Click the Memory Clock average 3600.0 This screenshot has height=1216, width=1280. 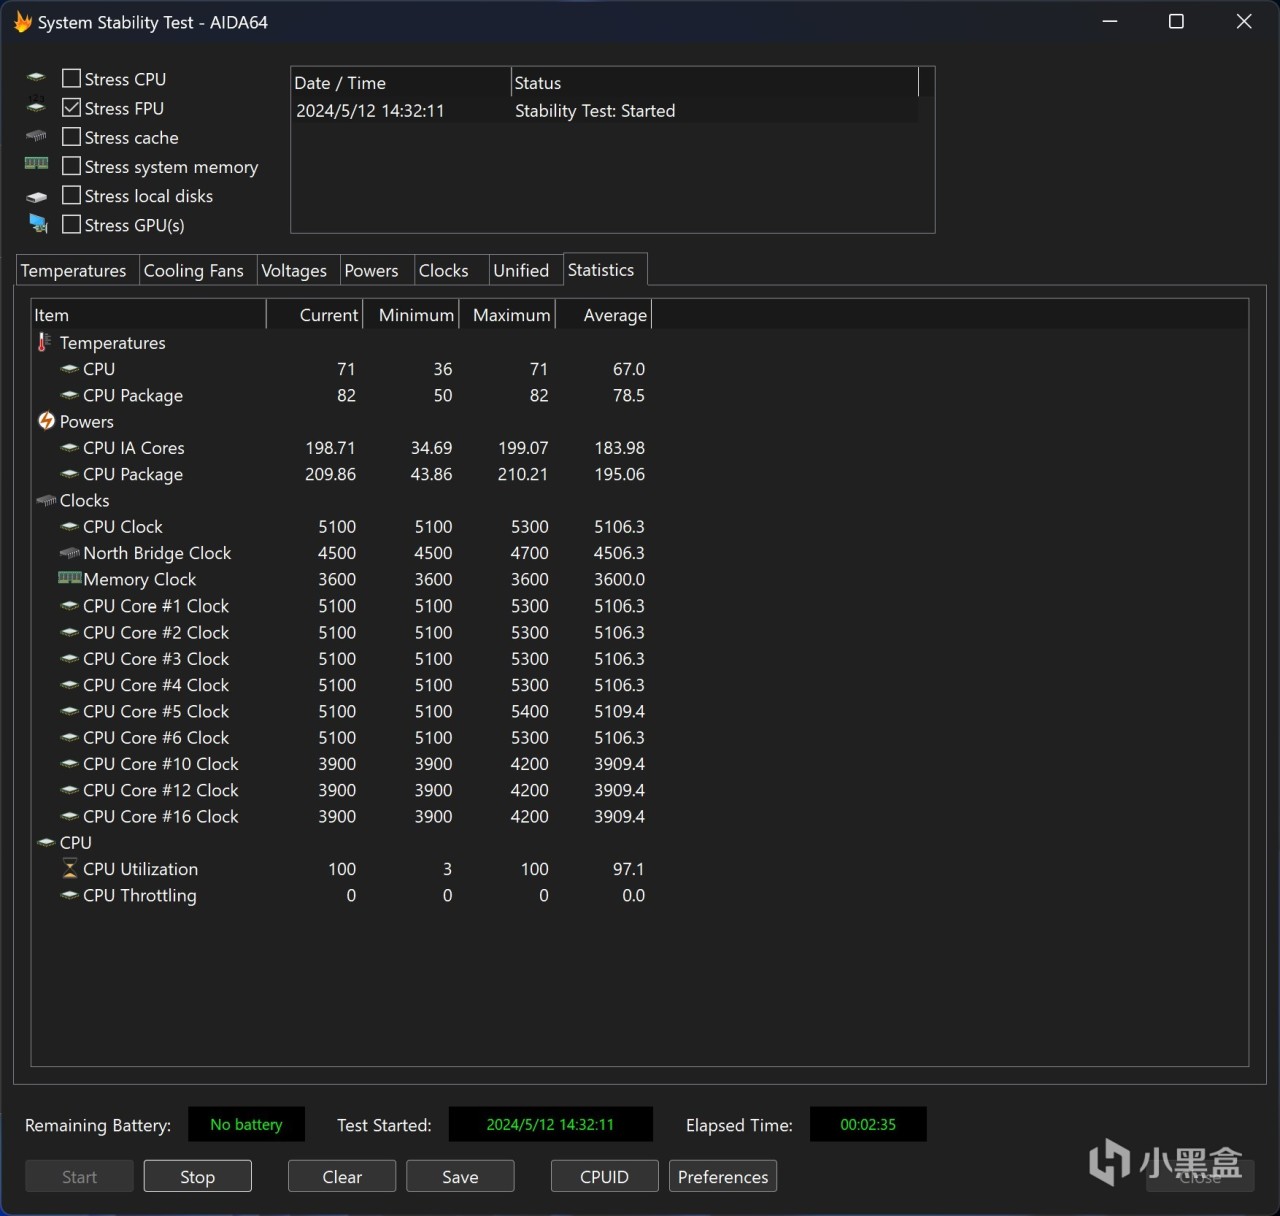coord(619,579)
